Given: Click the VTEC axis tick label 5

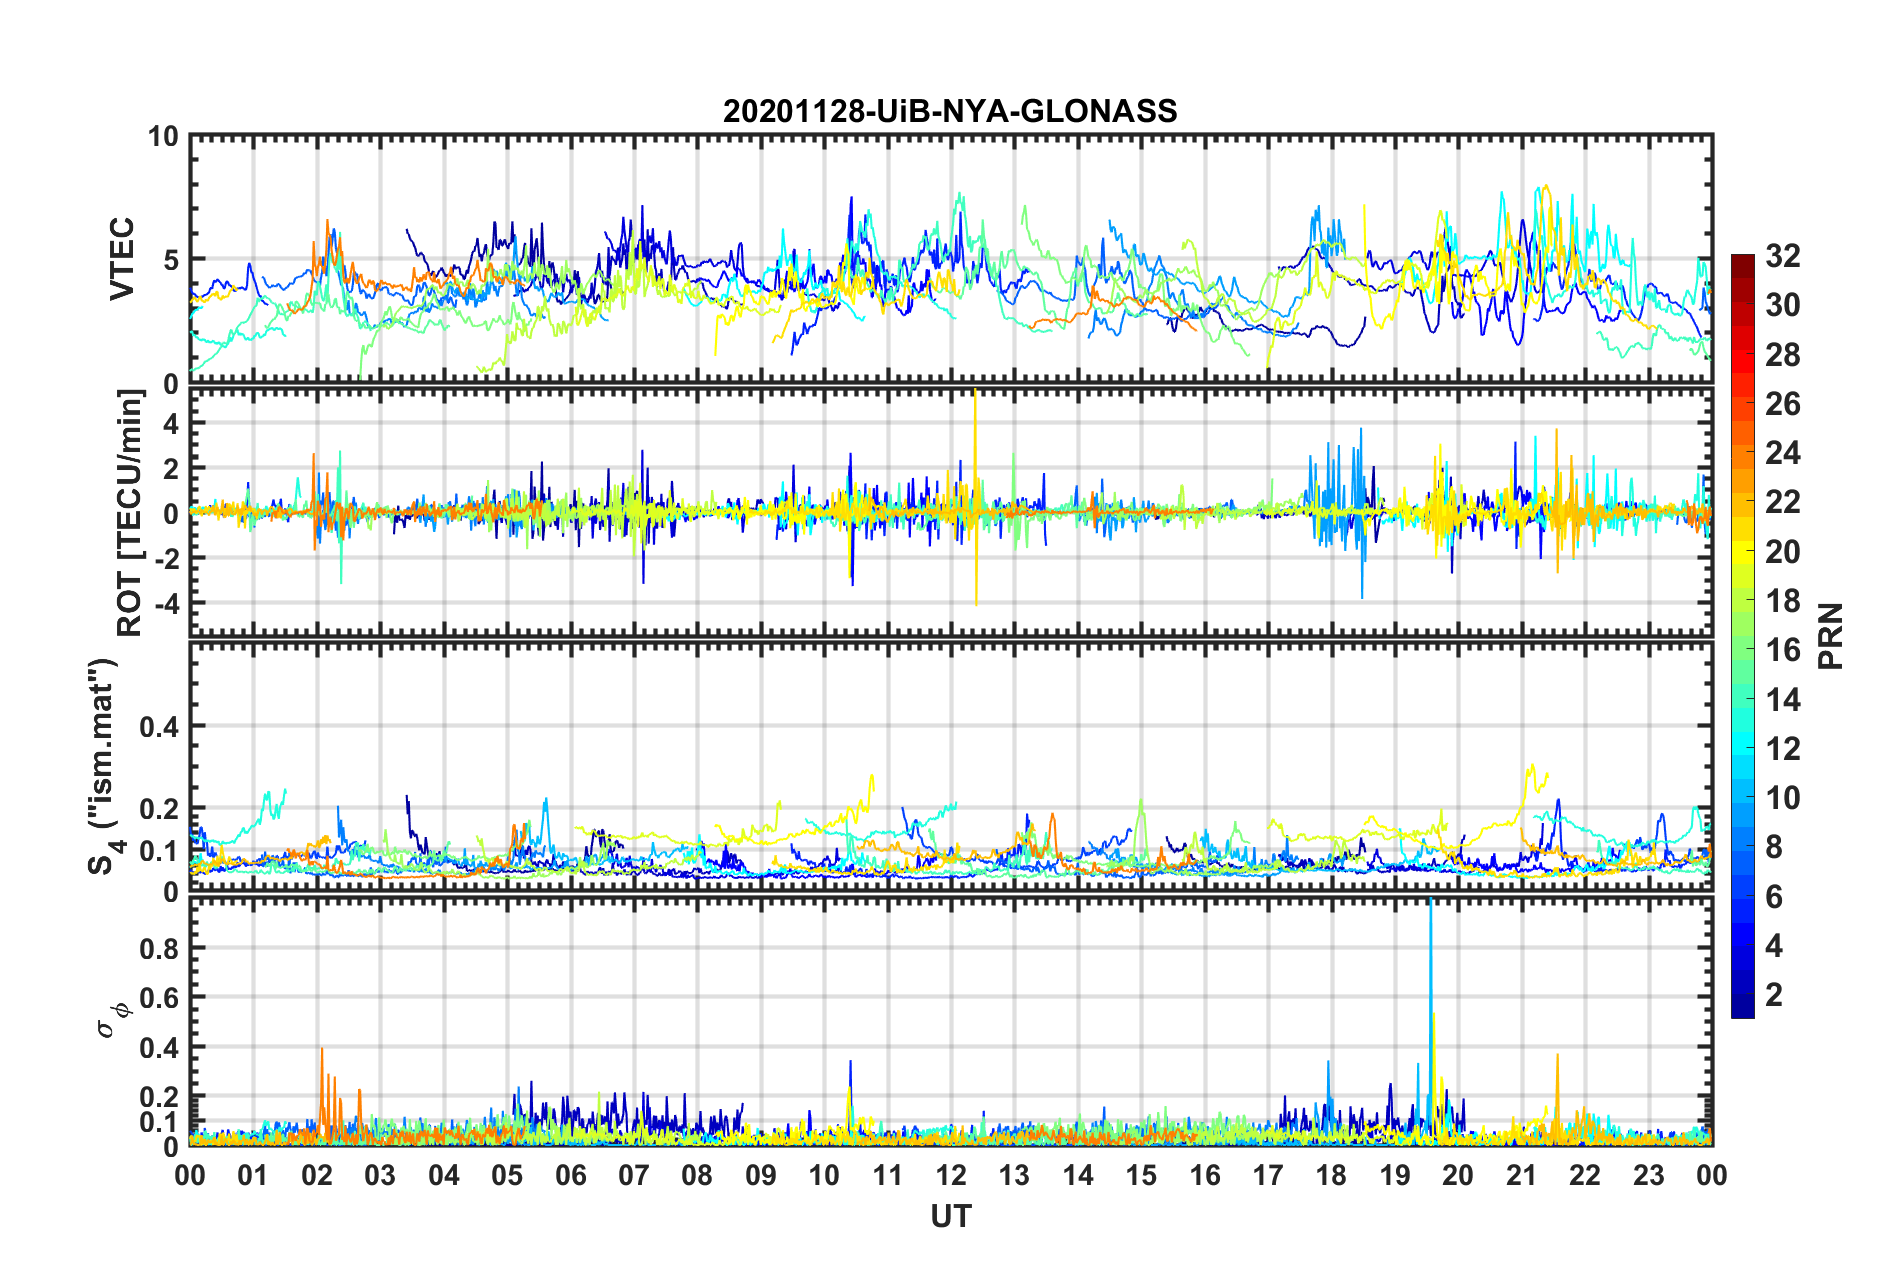Looking at the screenshot, I should [x=171, y=260].
